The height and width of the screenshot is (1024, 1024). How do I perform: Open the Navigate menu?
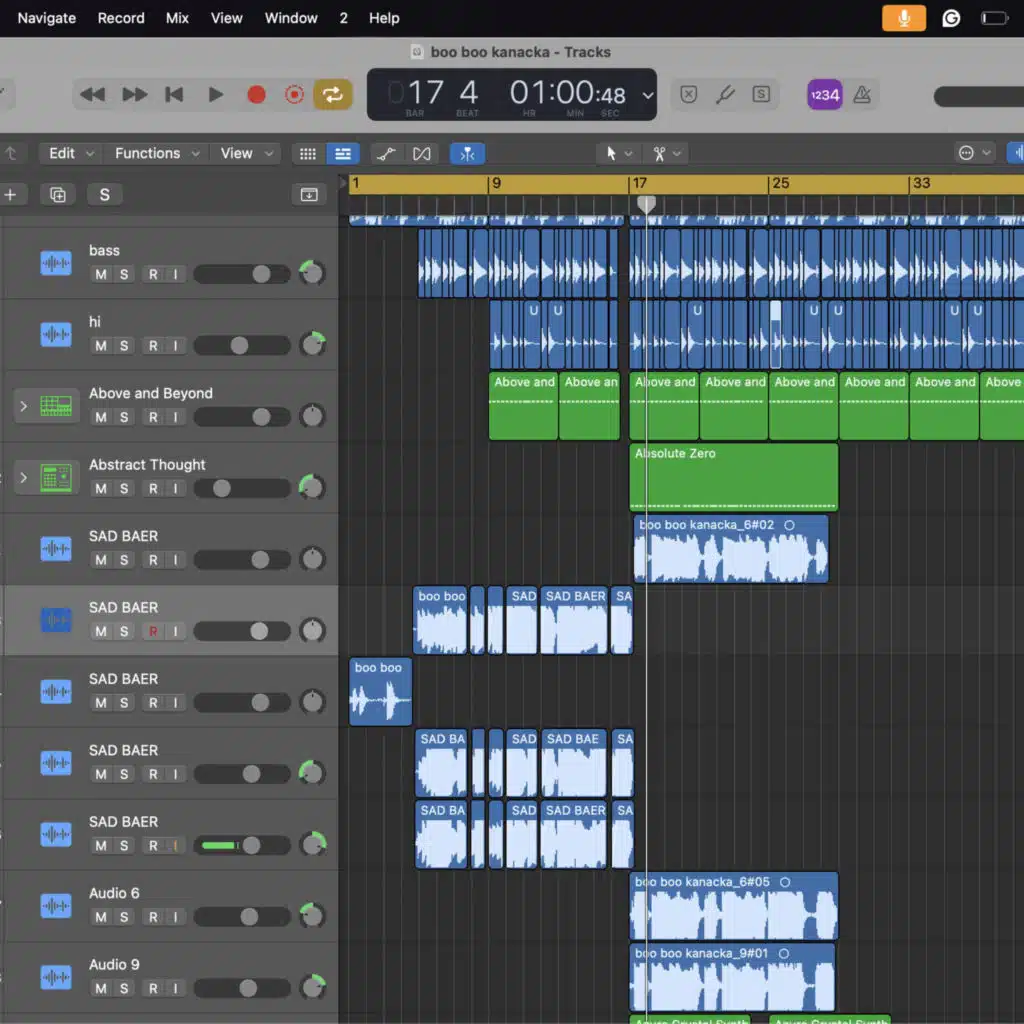click(x=46, y=18)
